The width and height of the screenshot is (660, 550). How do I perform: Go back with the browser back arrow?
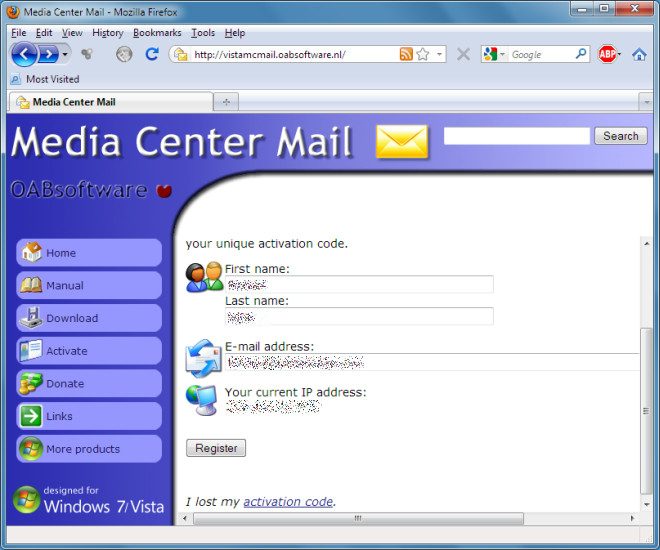pyautogui.click(x=24, y=54)
